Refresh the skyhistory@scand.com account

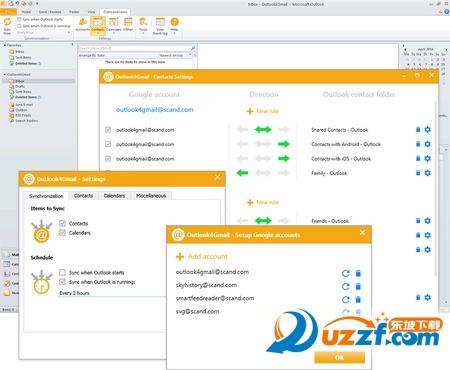[x=346, y=286]
